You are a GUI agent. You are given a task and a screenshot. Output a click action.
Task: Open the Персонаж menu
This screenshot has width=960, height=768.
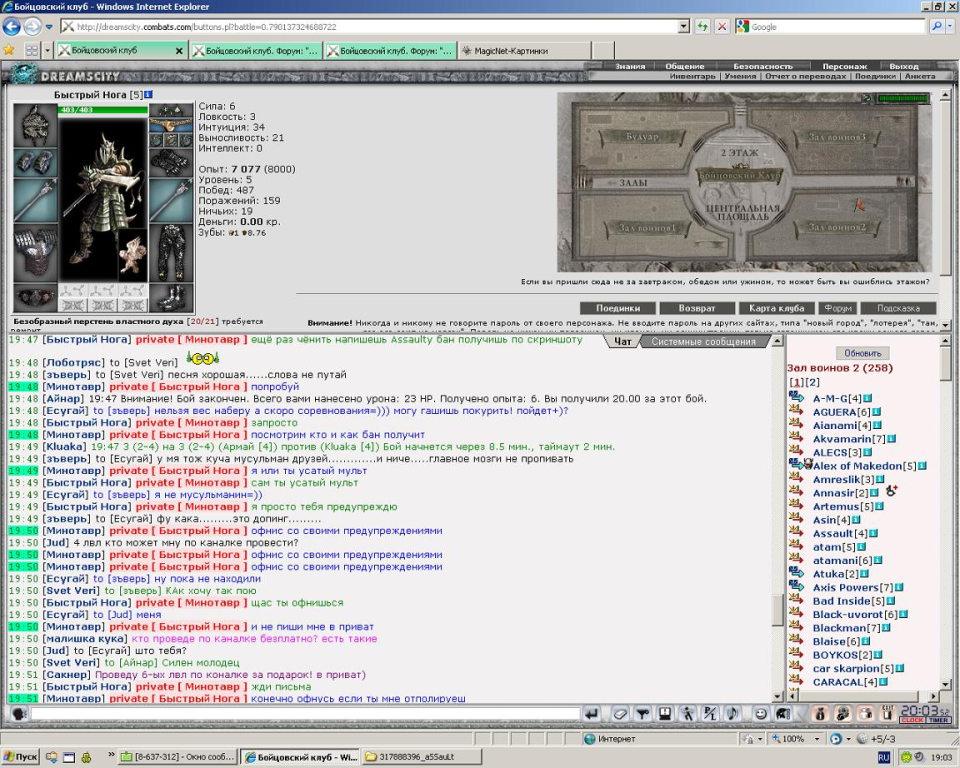tap(844, 66)
